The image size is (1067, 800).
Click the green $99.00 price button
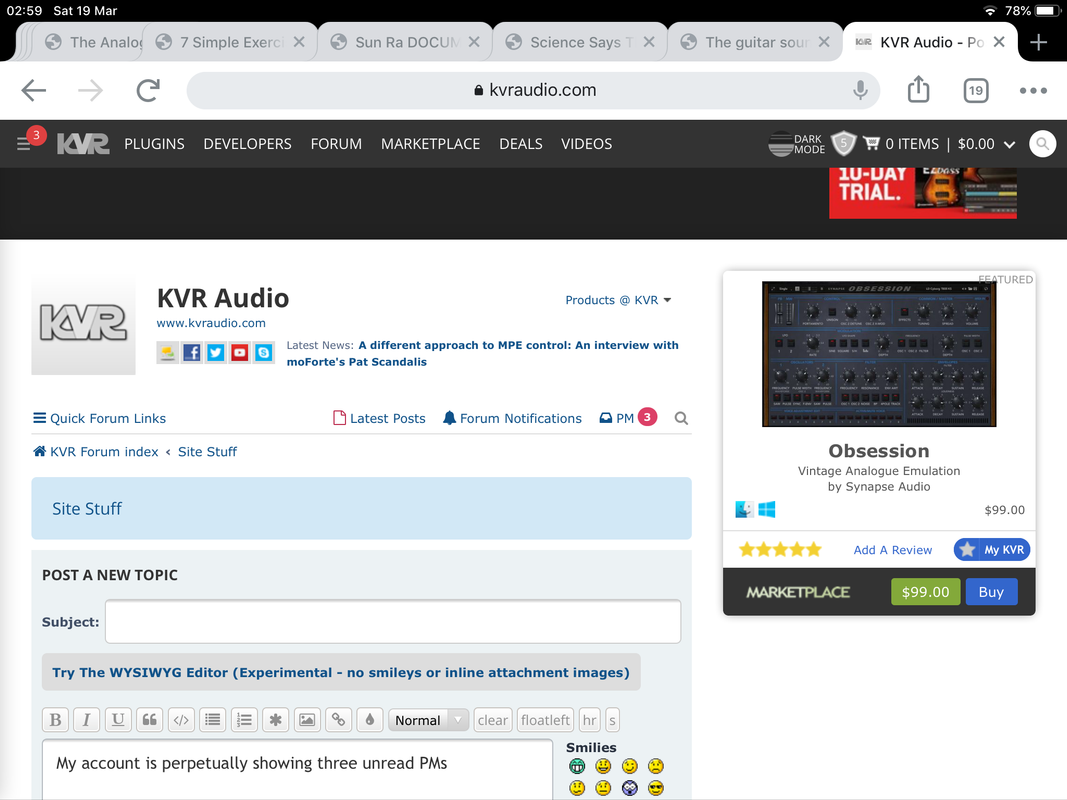925,592
